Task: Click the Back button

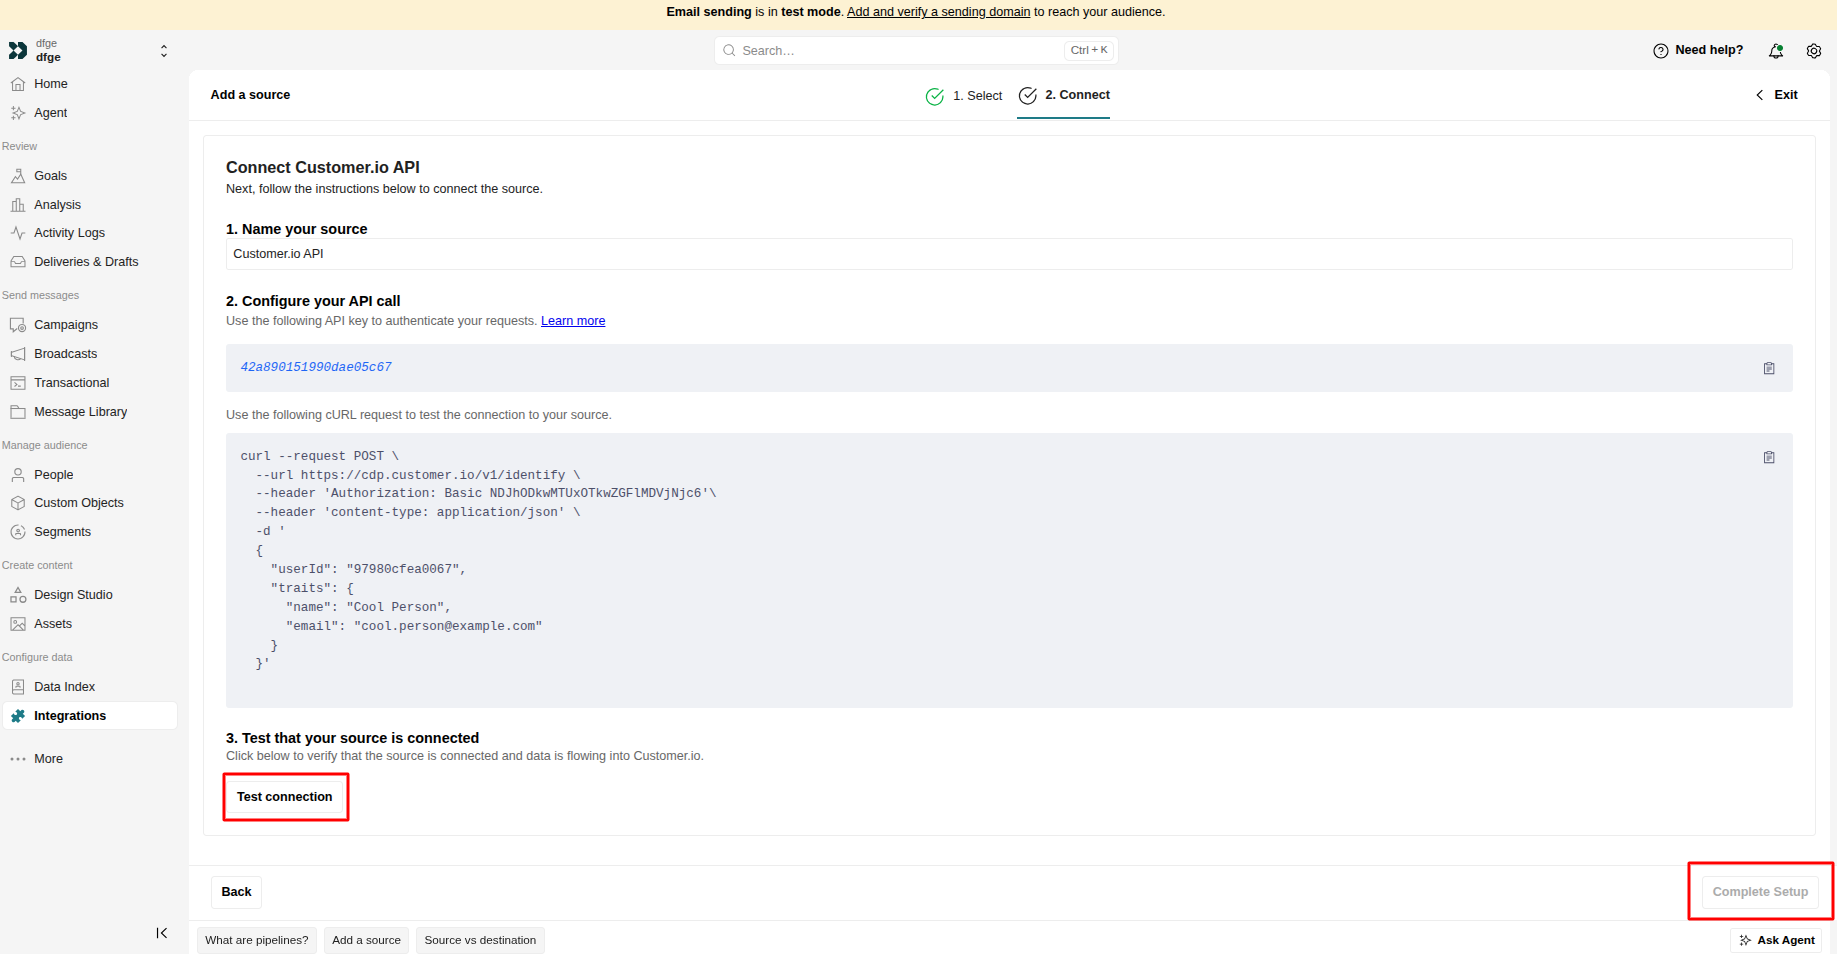Action: pos(236,892)
